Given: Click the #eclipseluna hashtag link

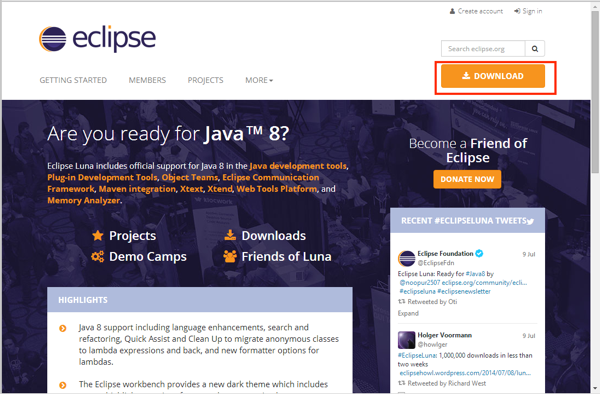Looking at the screenshot, I should point(417,291).
